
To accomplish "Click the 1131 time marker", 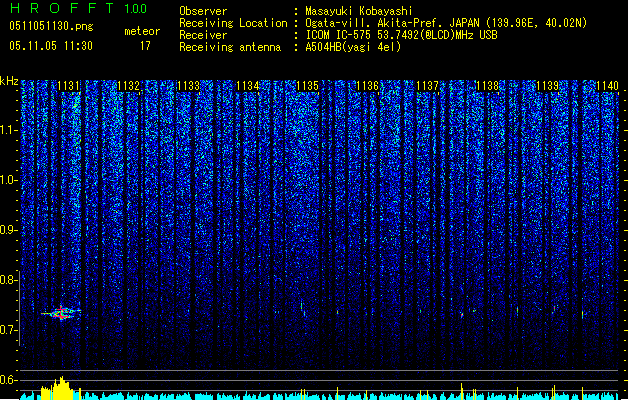I will (x=69, y=86).
